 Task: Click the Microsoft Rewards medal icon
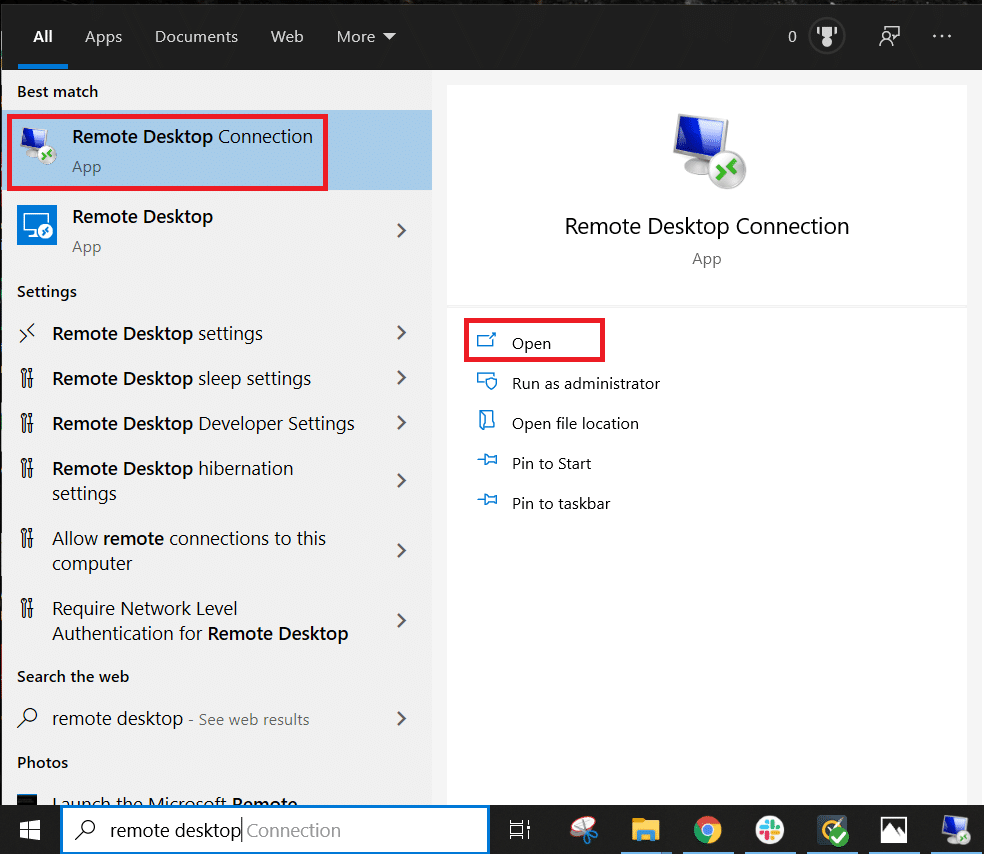point(826,36)
